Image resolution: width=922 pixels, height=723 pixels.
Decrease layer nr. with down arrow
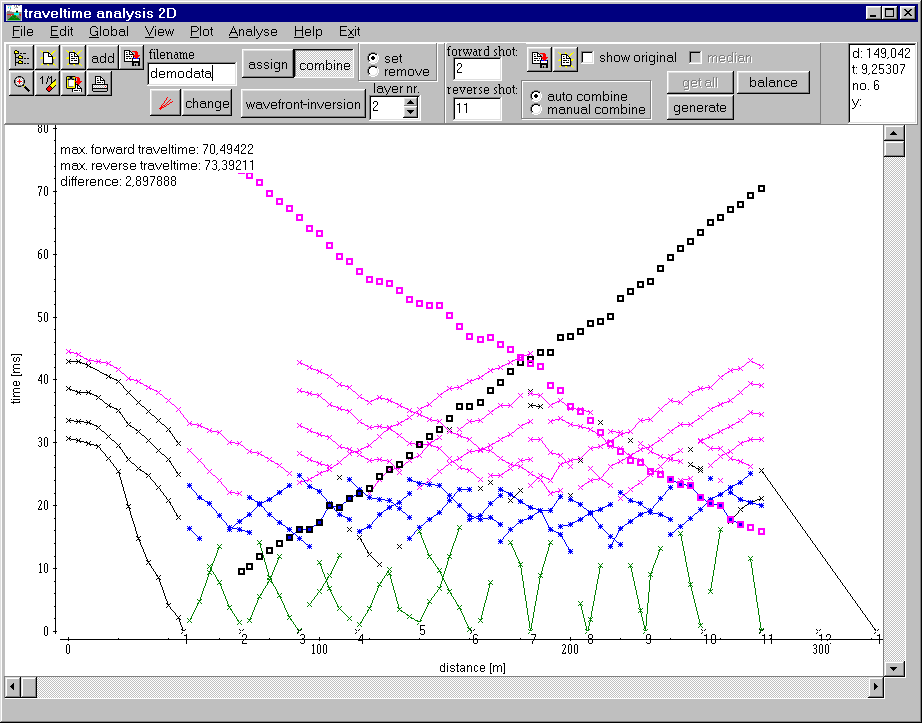pyautogui.click(x=410, y=111)
